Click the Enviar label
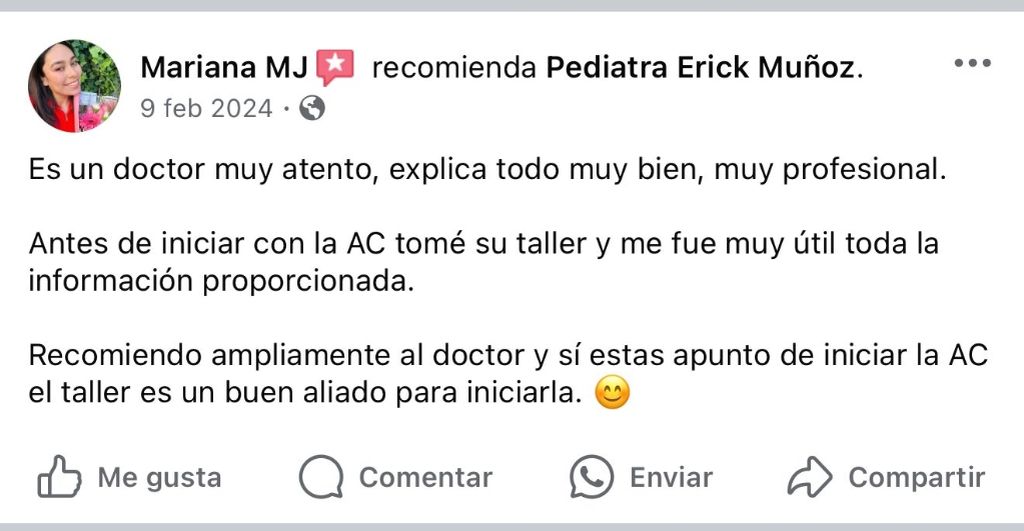 pos(671,478)
